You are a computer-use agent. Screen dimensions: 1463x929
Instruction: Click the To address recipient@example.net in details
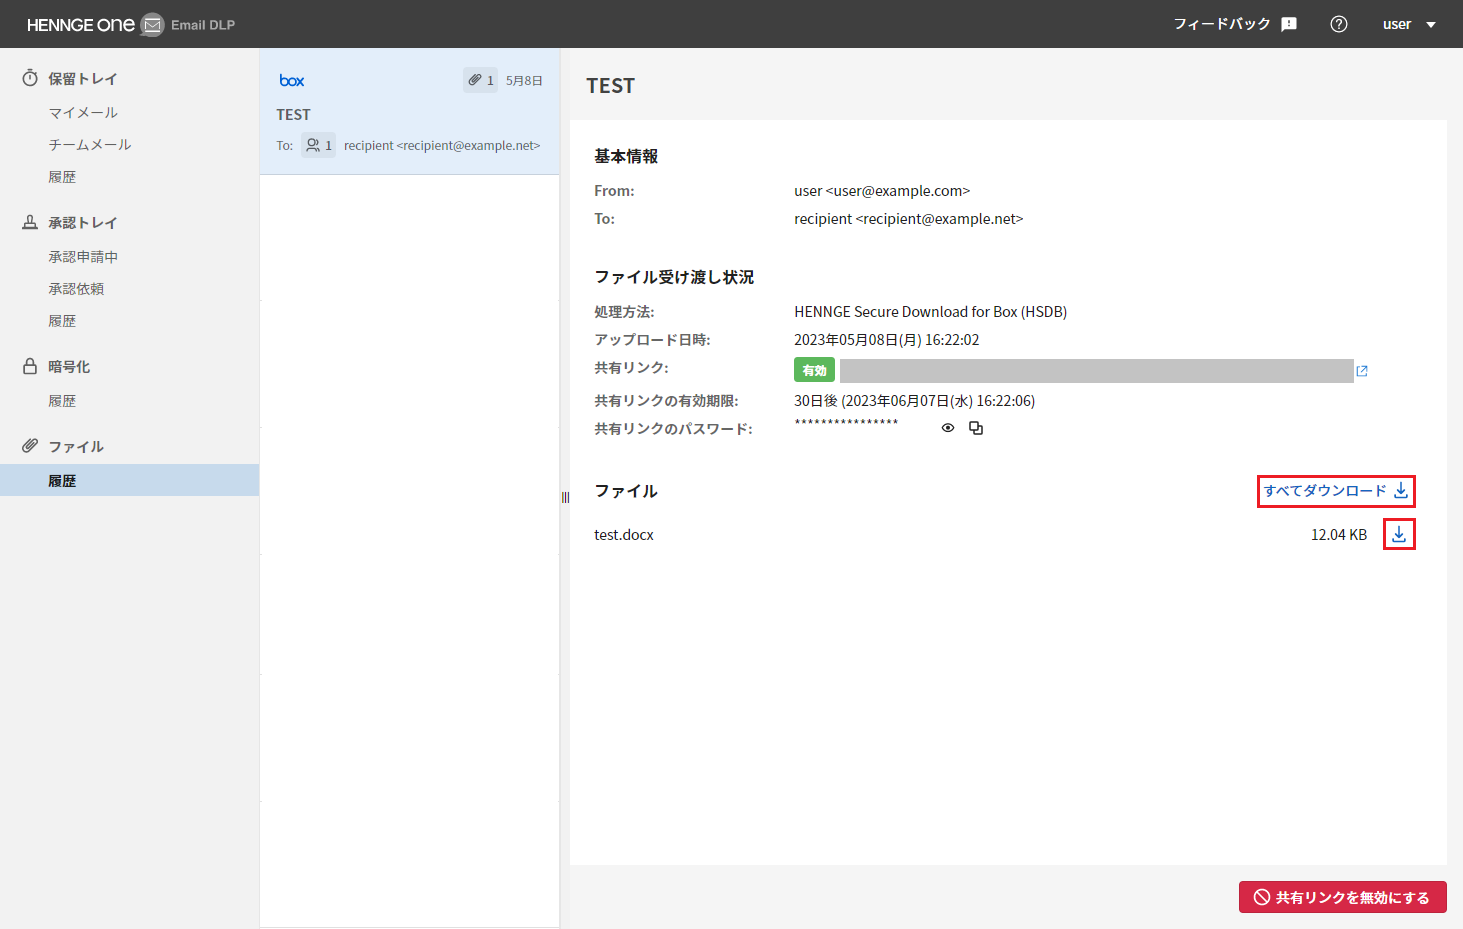click(x=909, y=219)
